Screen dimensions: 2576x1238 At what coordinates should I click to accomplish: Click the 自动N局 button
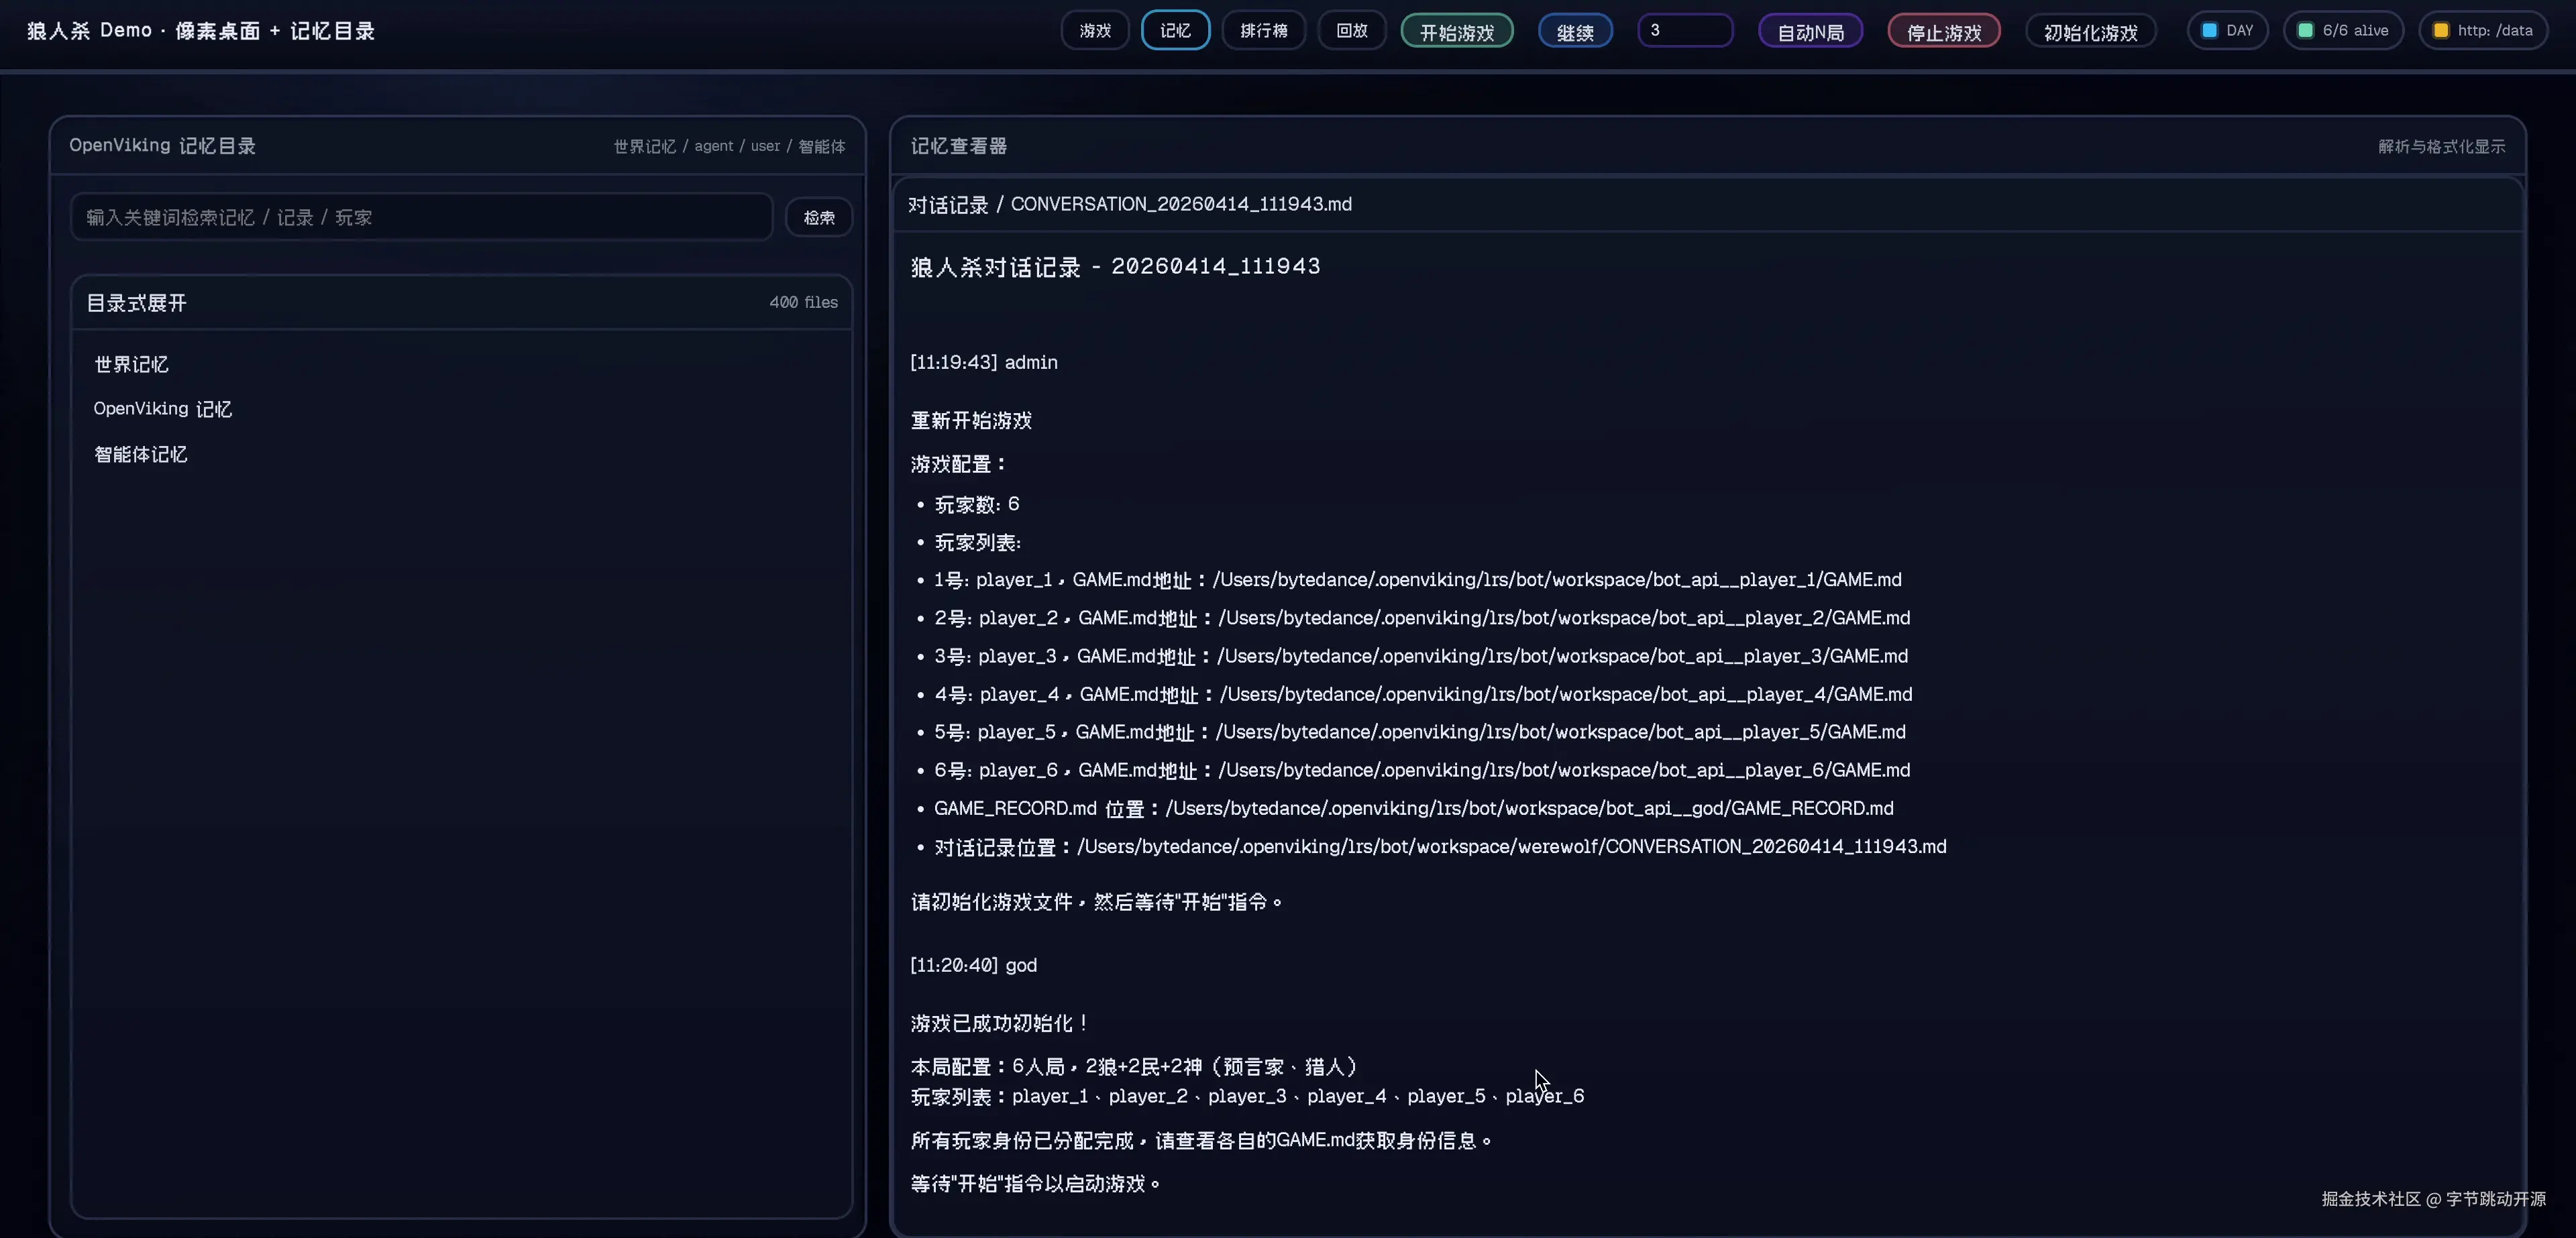[1810, 32]
